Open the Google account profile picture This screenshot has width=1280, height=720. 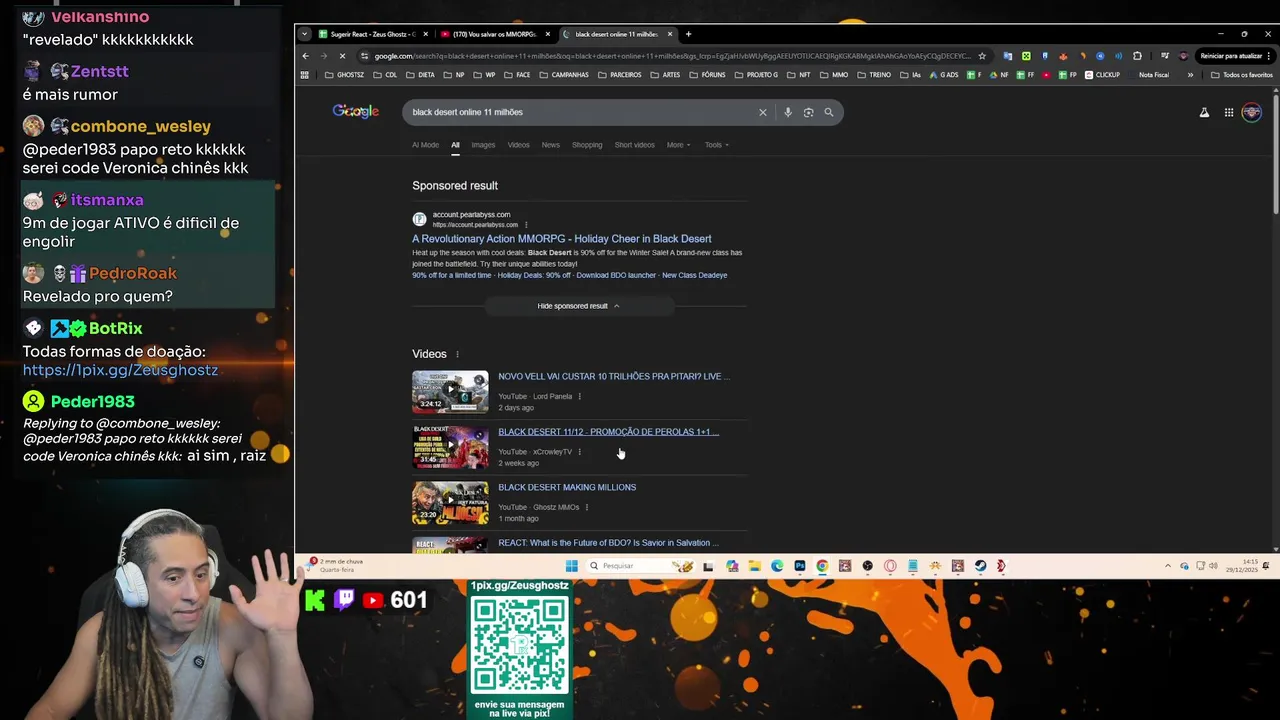pyautogui.click(x=1251, y=112)
